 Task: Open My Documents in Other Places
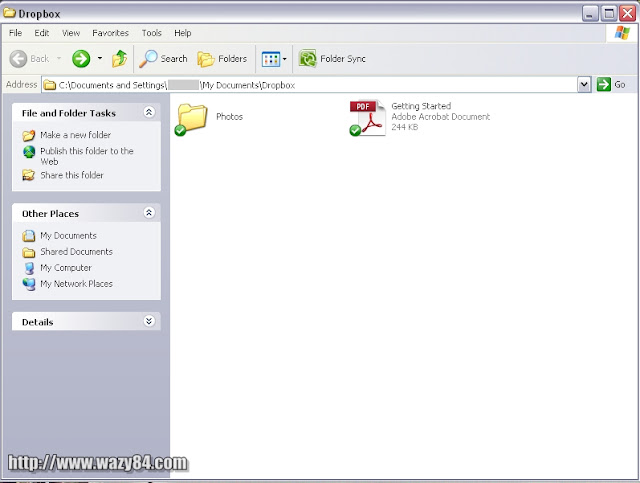point(68,236)
